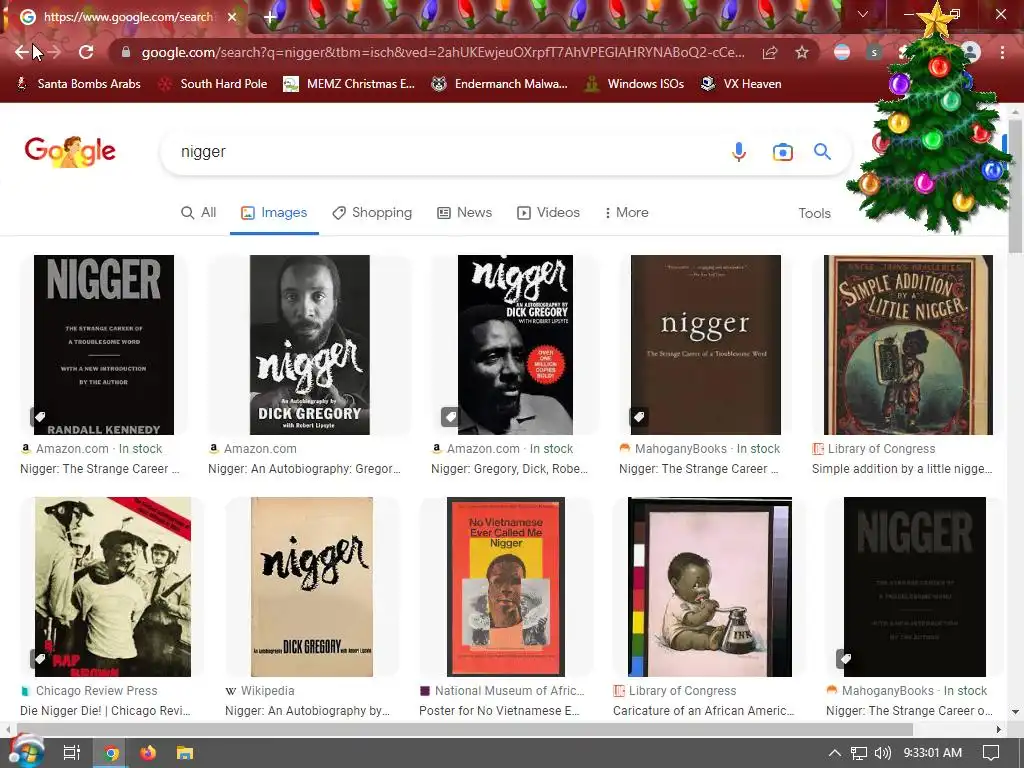Open the 'Simple Addition' Library of Congress thumbnail

coord(908,345)
